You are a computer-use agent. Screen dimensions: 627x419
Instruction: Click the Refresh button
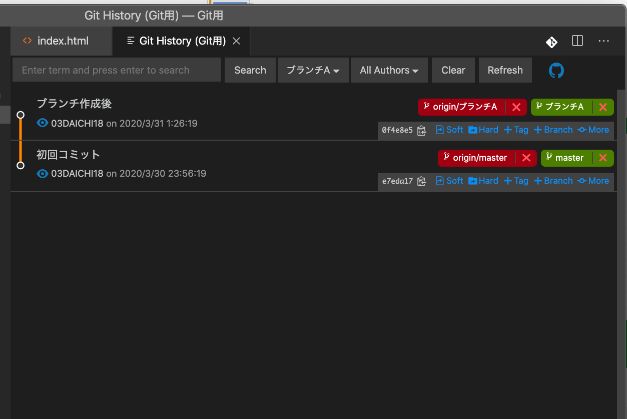pos(505,70)
